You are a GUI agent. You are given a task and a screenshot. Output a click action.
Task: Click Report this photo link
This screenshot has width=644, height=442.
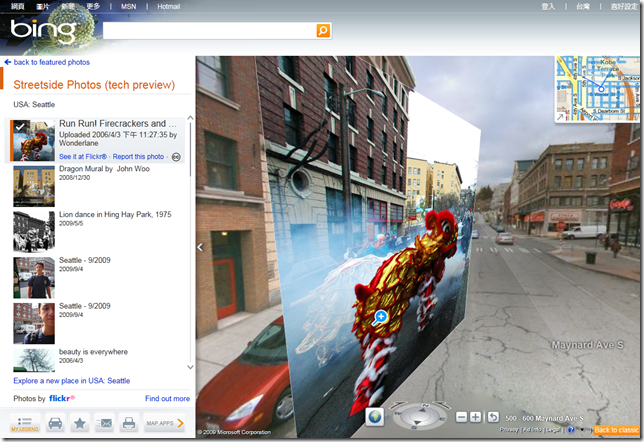tap(138, 157)
